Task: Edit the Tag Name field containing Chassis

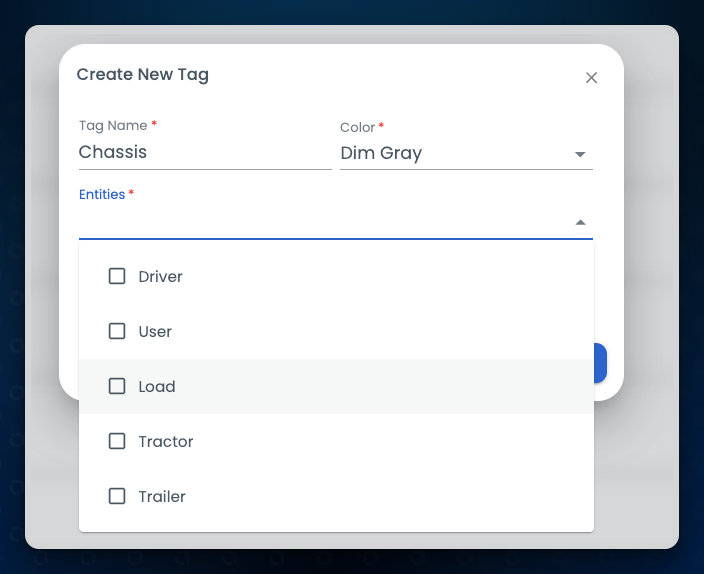Action: point(205,152)
